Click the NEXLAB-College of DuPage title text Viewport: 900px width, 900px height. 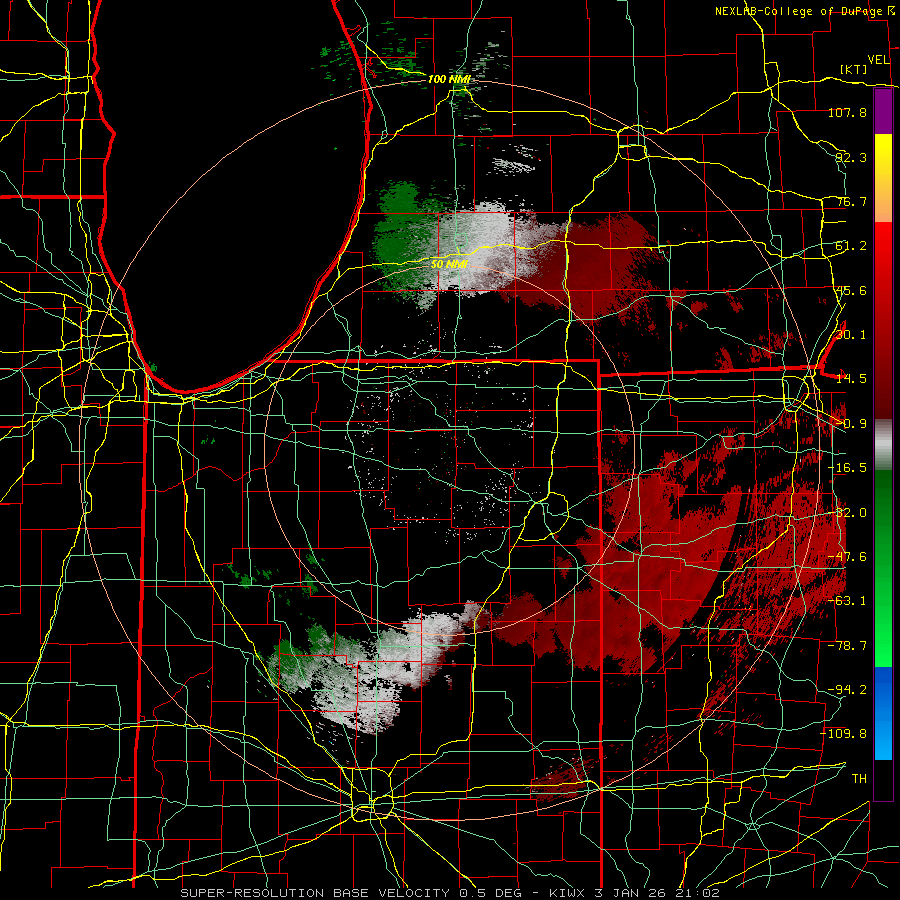[798, 11]
